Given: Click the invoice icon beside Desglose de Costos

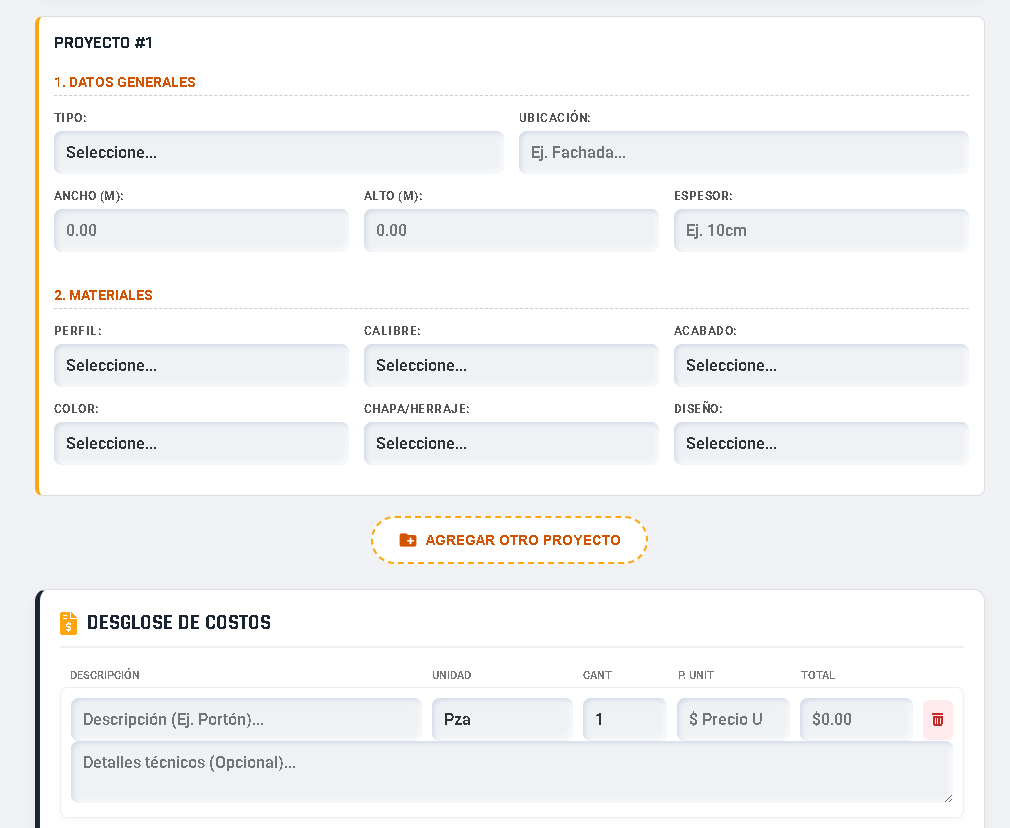Looking at the screenshot, I should [x=68, y=623].
